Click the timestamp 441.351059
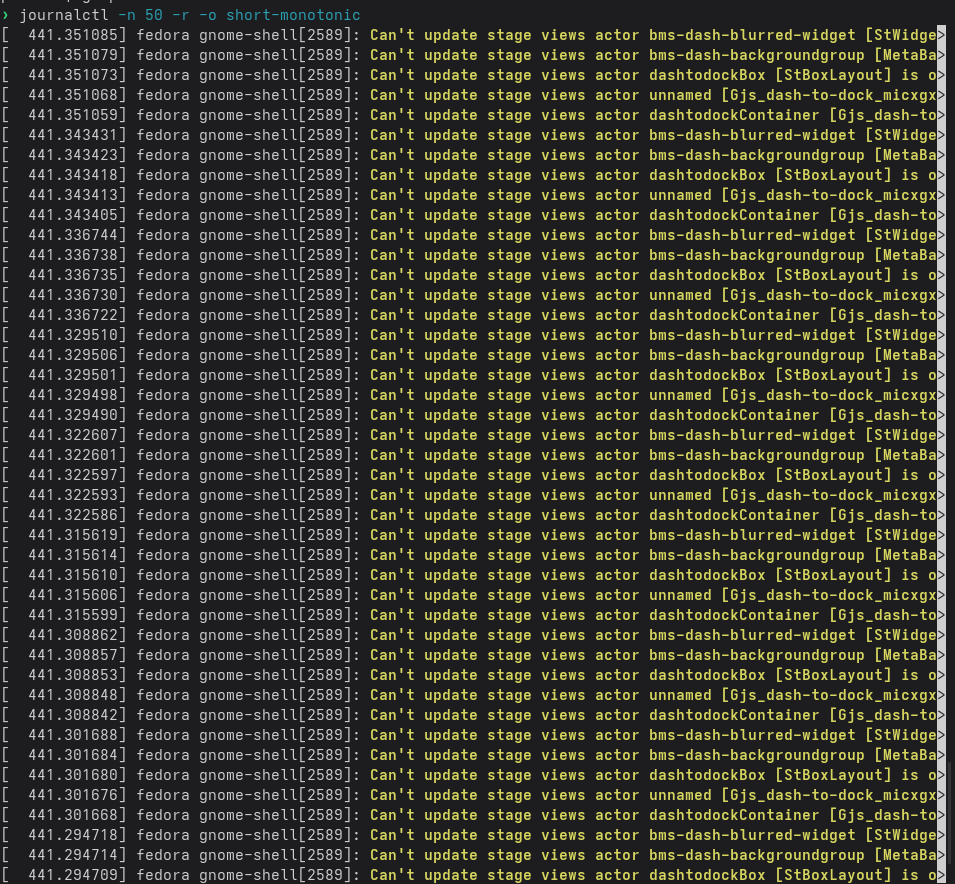955x884 pixels. pos(73,115)
